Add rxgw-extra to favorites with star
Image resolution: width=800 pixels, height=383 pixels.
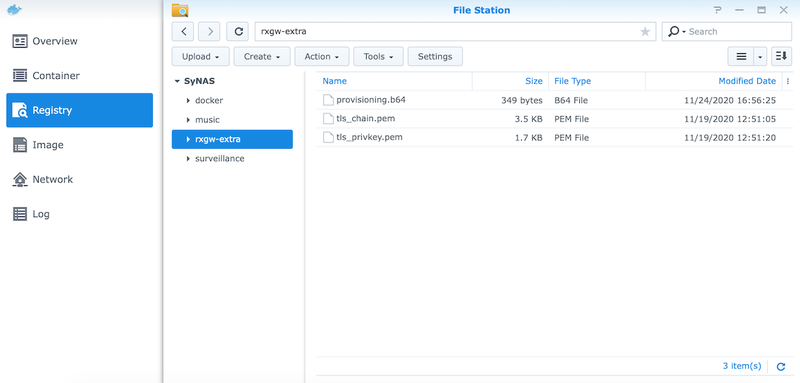click(645, 32)
